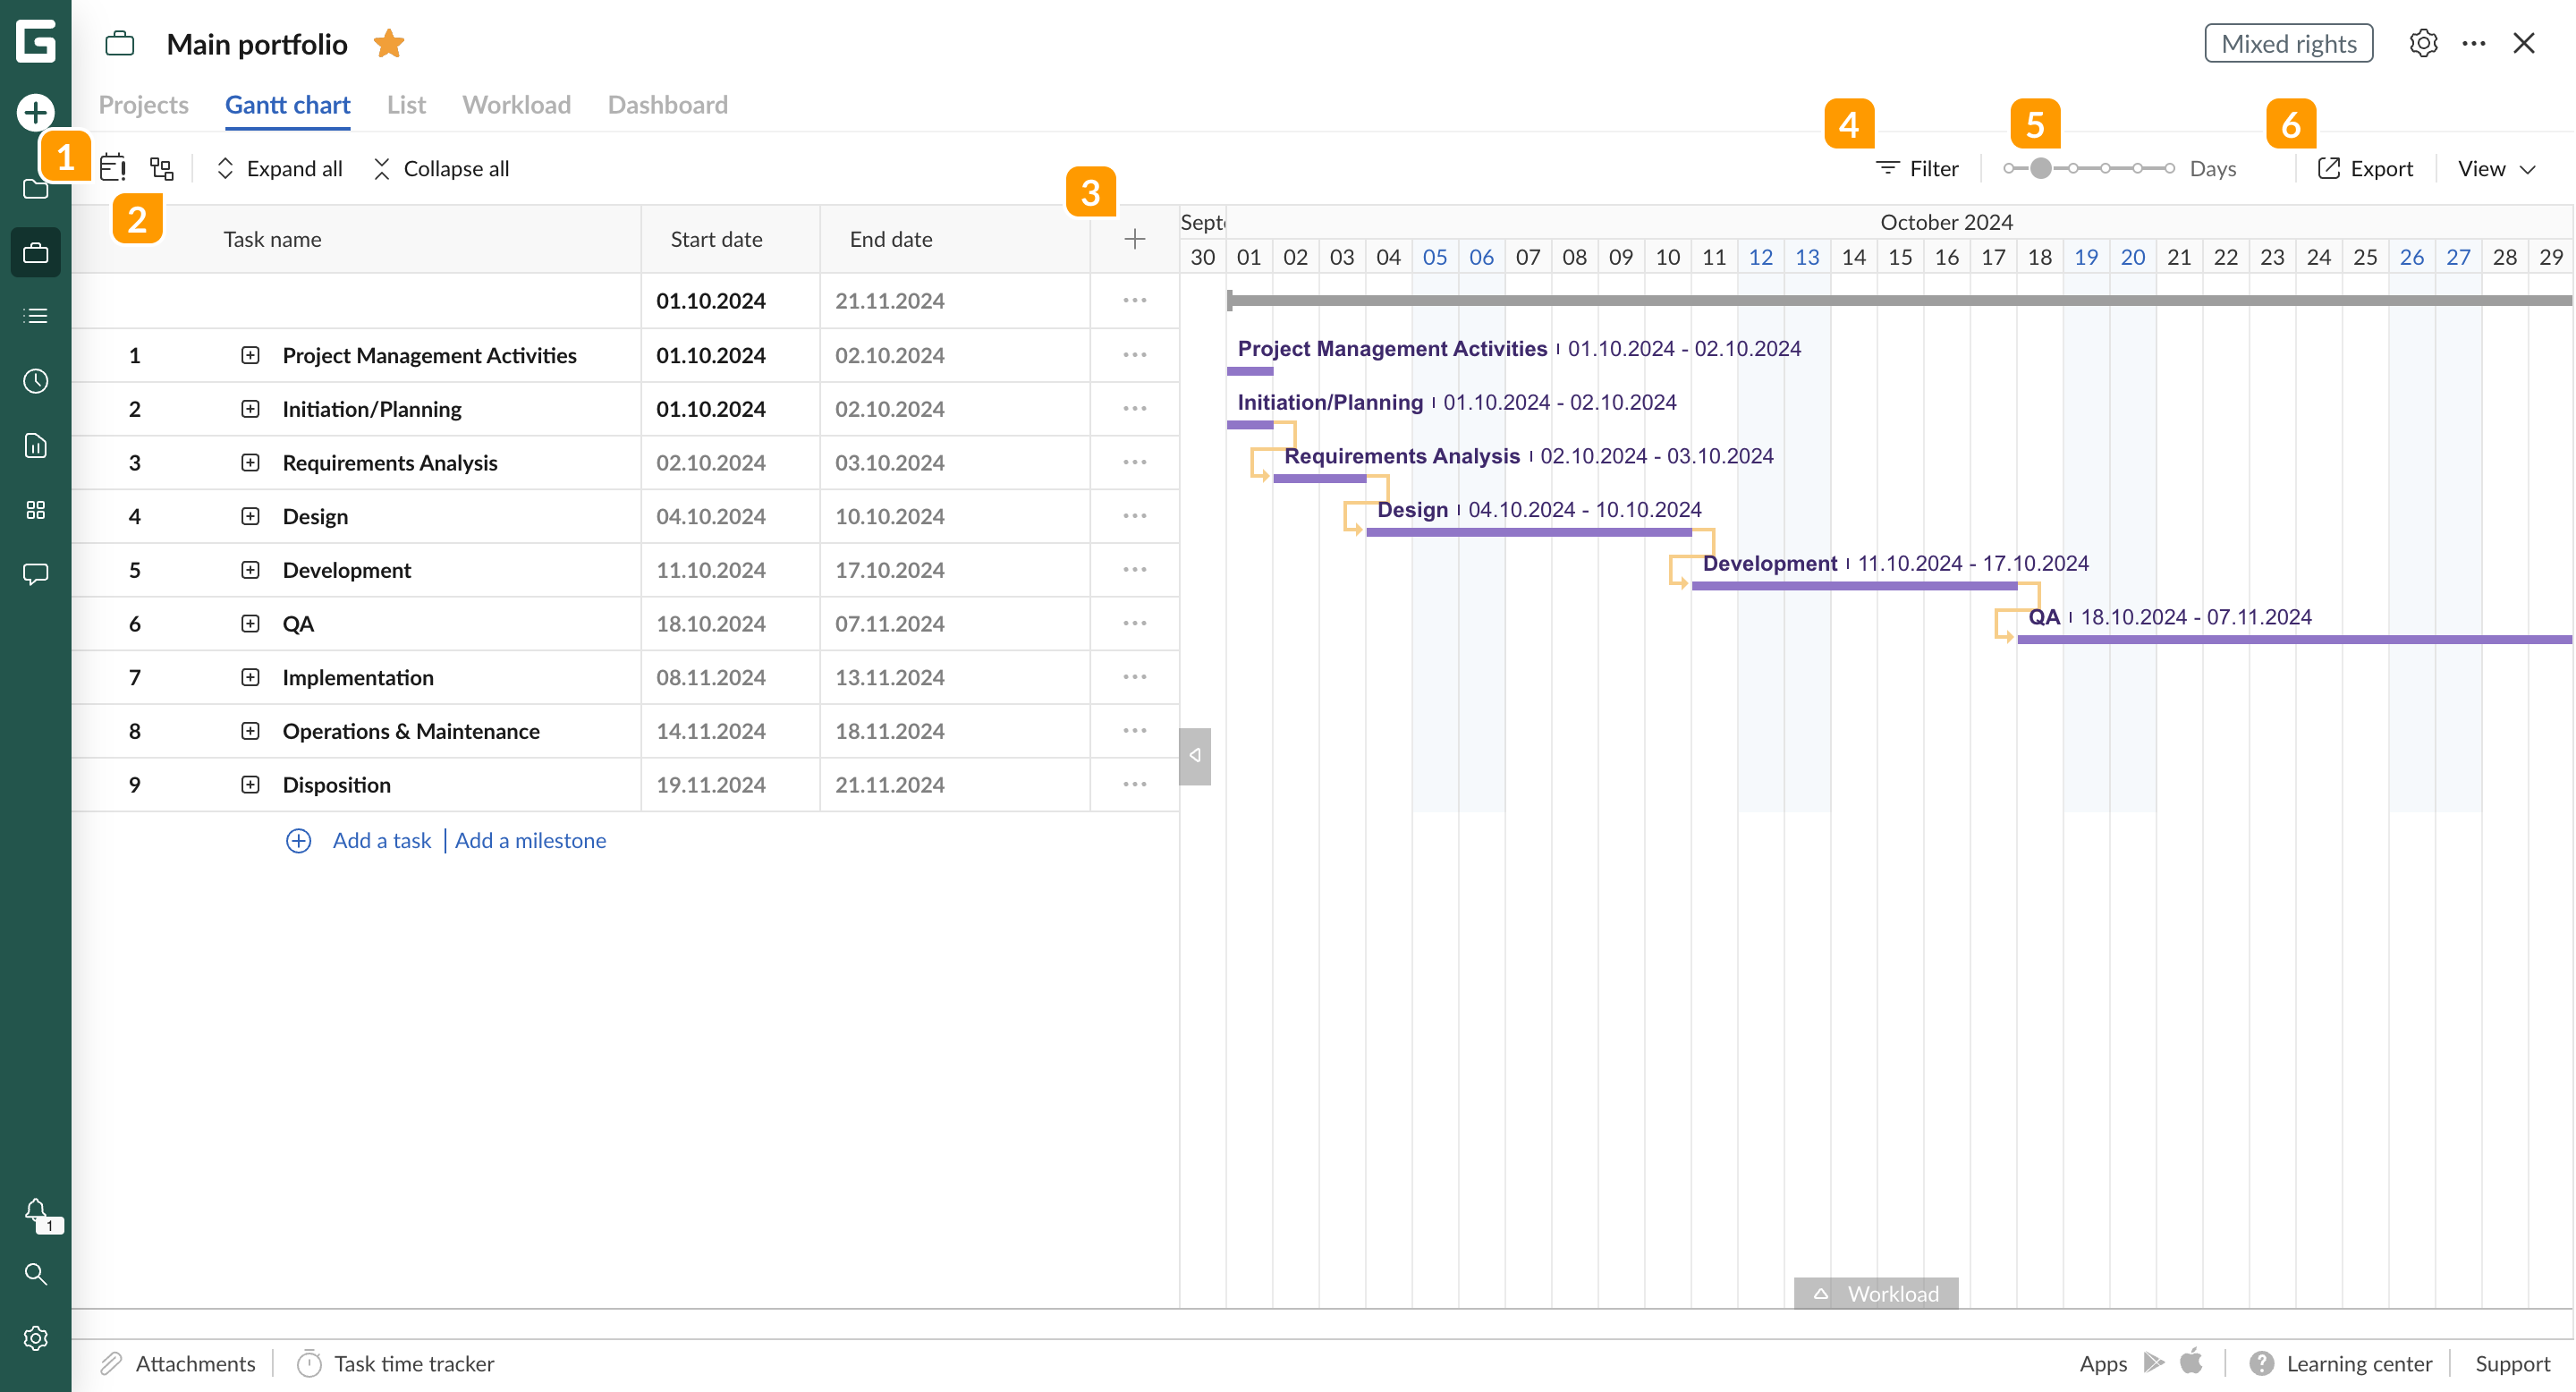Select the time log clock icon
This screenshot has height=1392, width=2576.
tap(36, 381)
